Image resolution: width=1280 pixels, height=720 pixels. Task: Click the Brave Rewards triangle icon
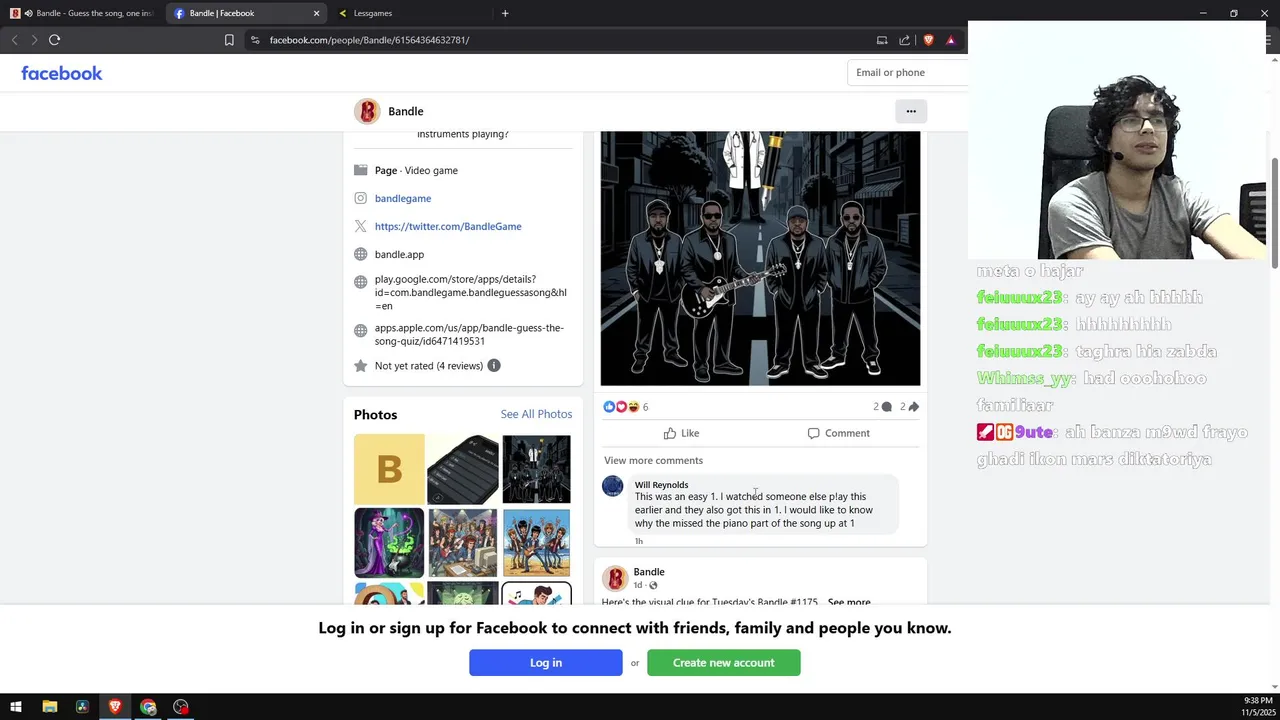tap(951, 40)
